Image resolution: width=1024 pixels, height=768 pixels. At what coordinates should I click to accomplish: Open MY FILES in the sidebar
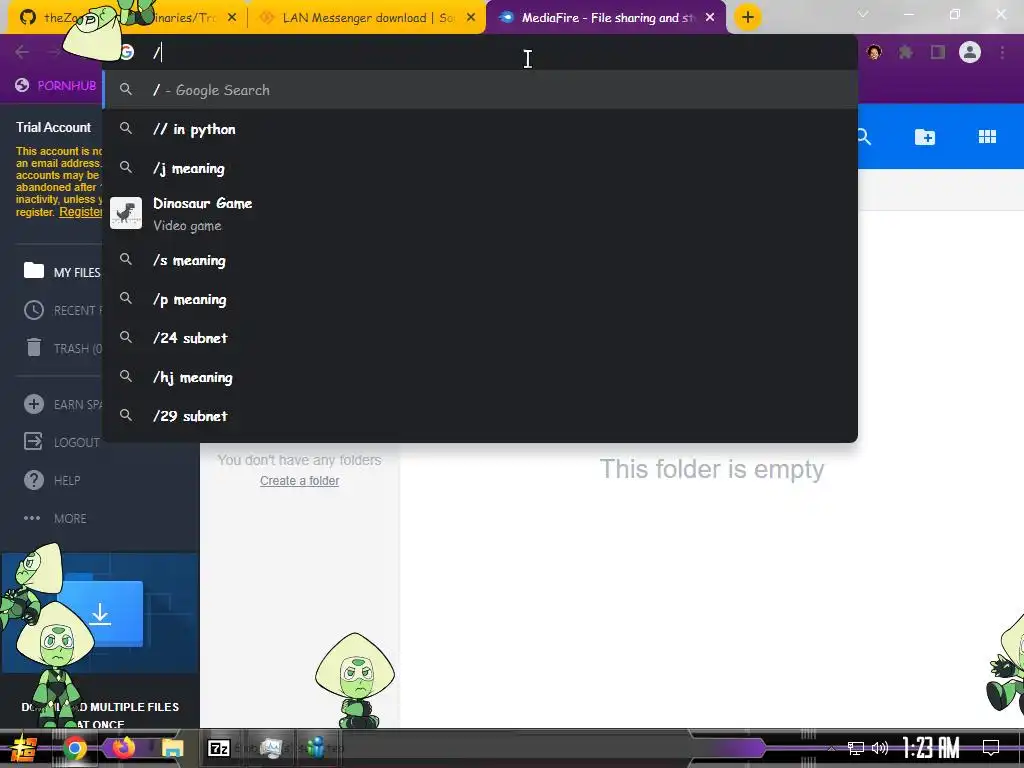[61, 272]
